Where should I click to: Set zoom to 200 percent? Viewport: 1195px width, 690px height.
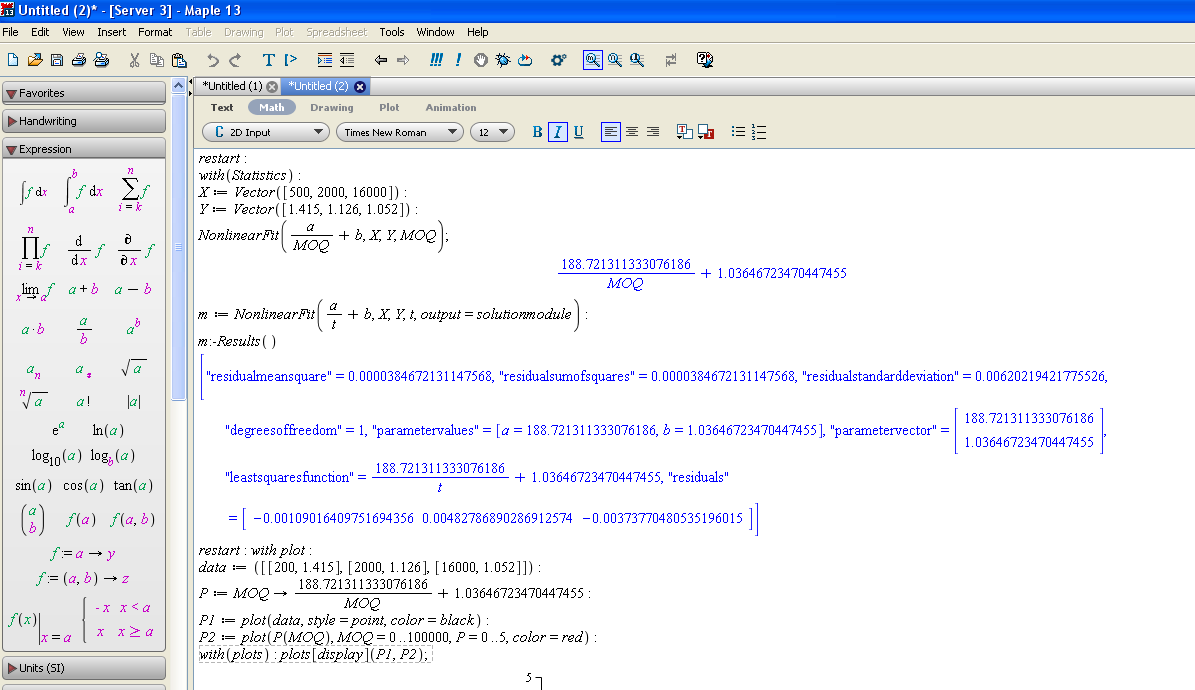(637, 60)
